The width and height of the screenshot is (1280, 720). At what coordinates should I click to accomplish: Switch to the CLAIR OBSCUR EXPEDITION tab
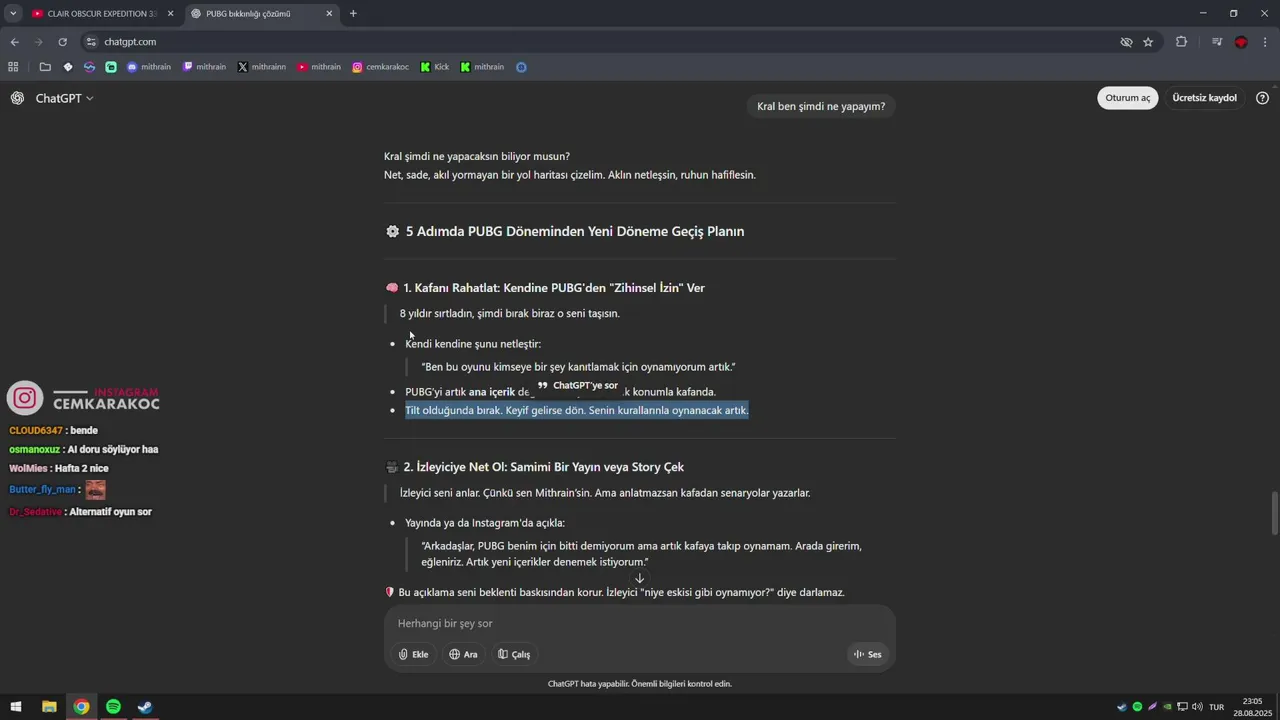[x=95, y=14]
